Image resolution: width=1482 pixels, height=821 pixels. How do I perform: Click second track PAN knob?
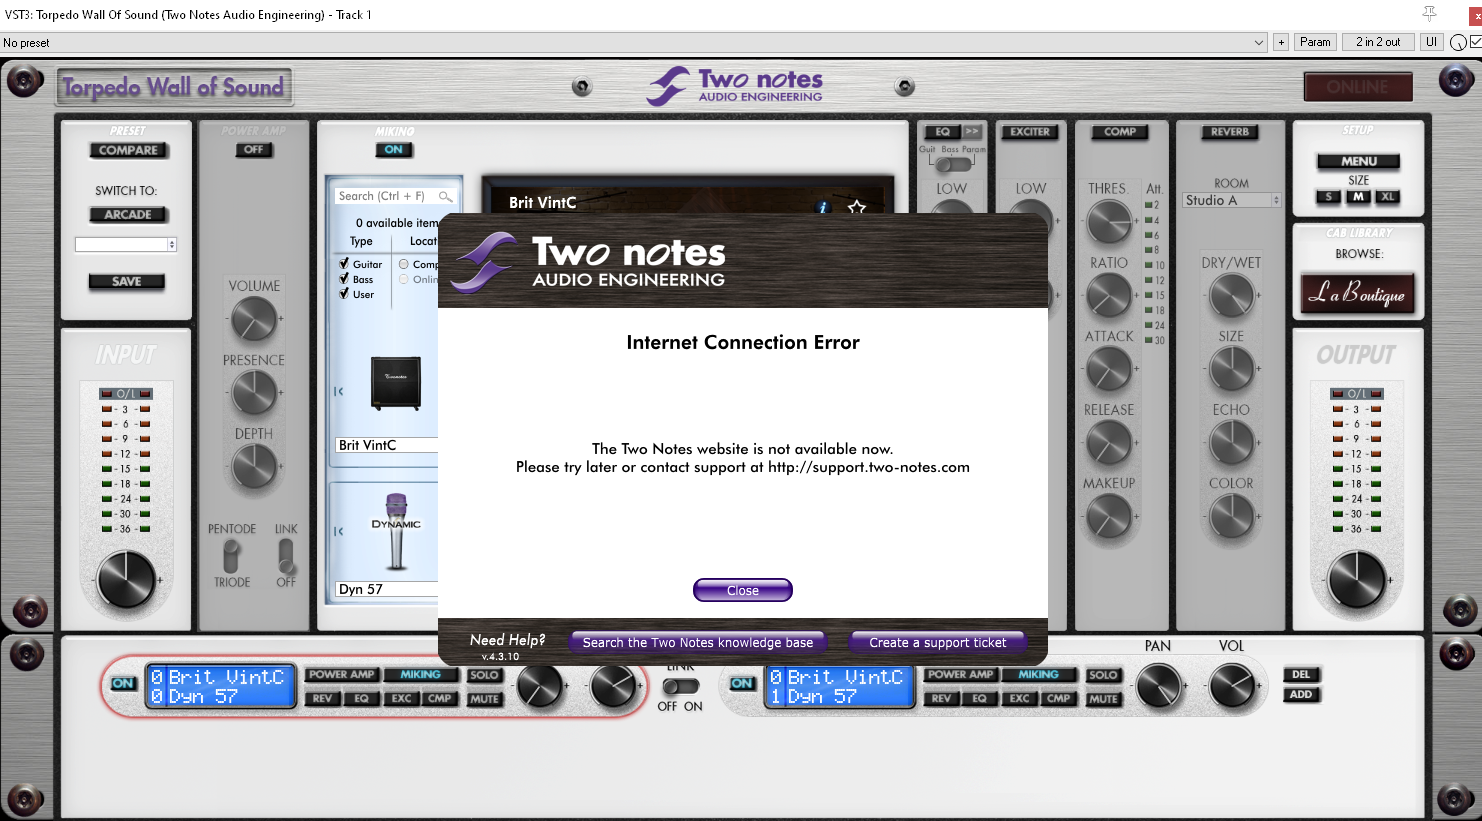[1159, 686]
